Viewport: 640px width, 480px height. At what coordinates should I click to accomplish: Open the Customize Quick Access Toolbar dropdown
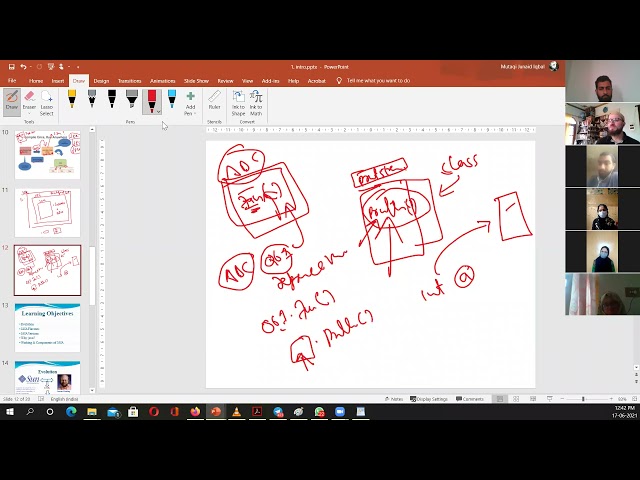coord(78,67)
